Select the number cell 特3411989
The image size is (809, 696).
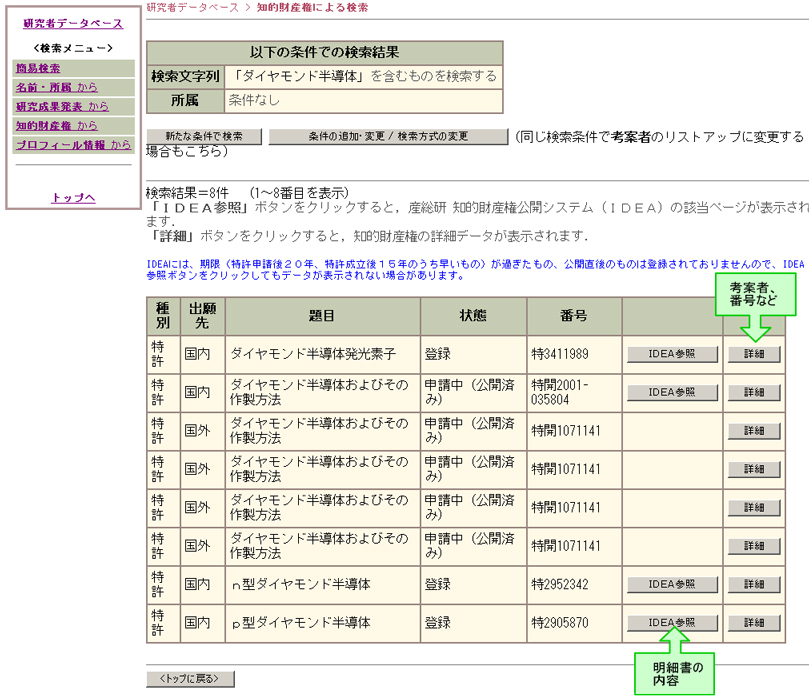click(x=574, y=354)
